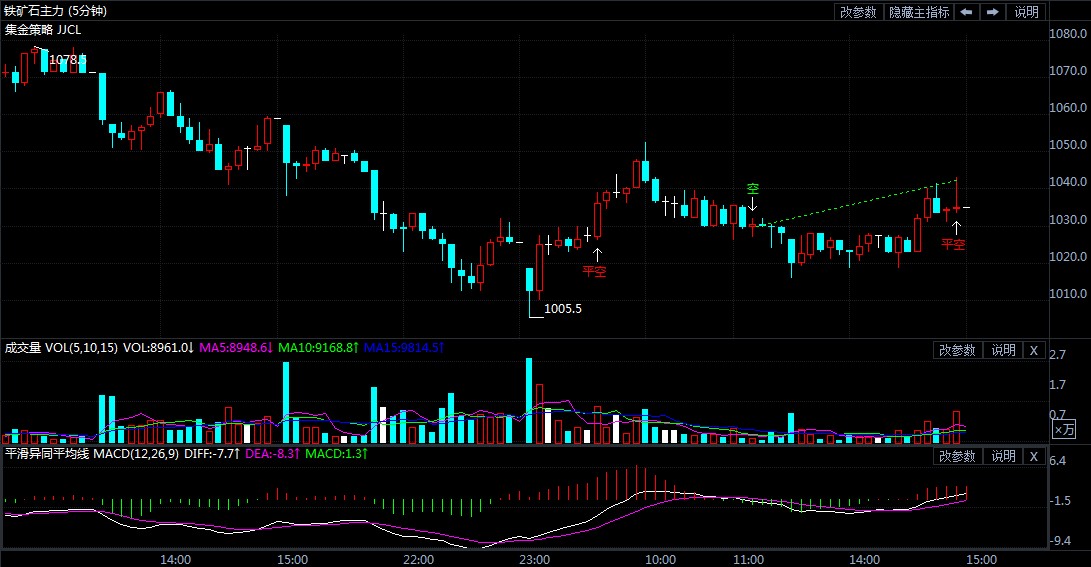Open 说明 in the MACD panel
The image size is (1091, 567).
pos(1003,456)
